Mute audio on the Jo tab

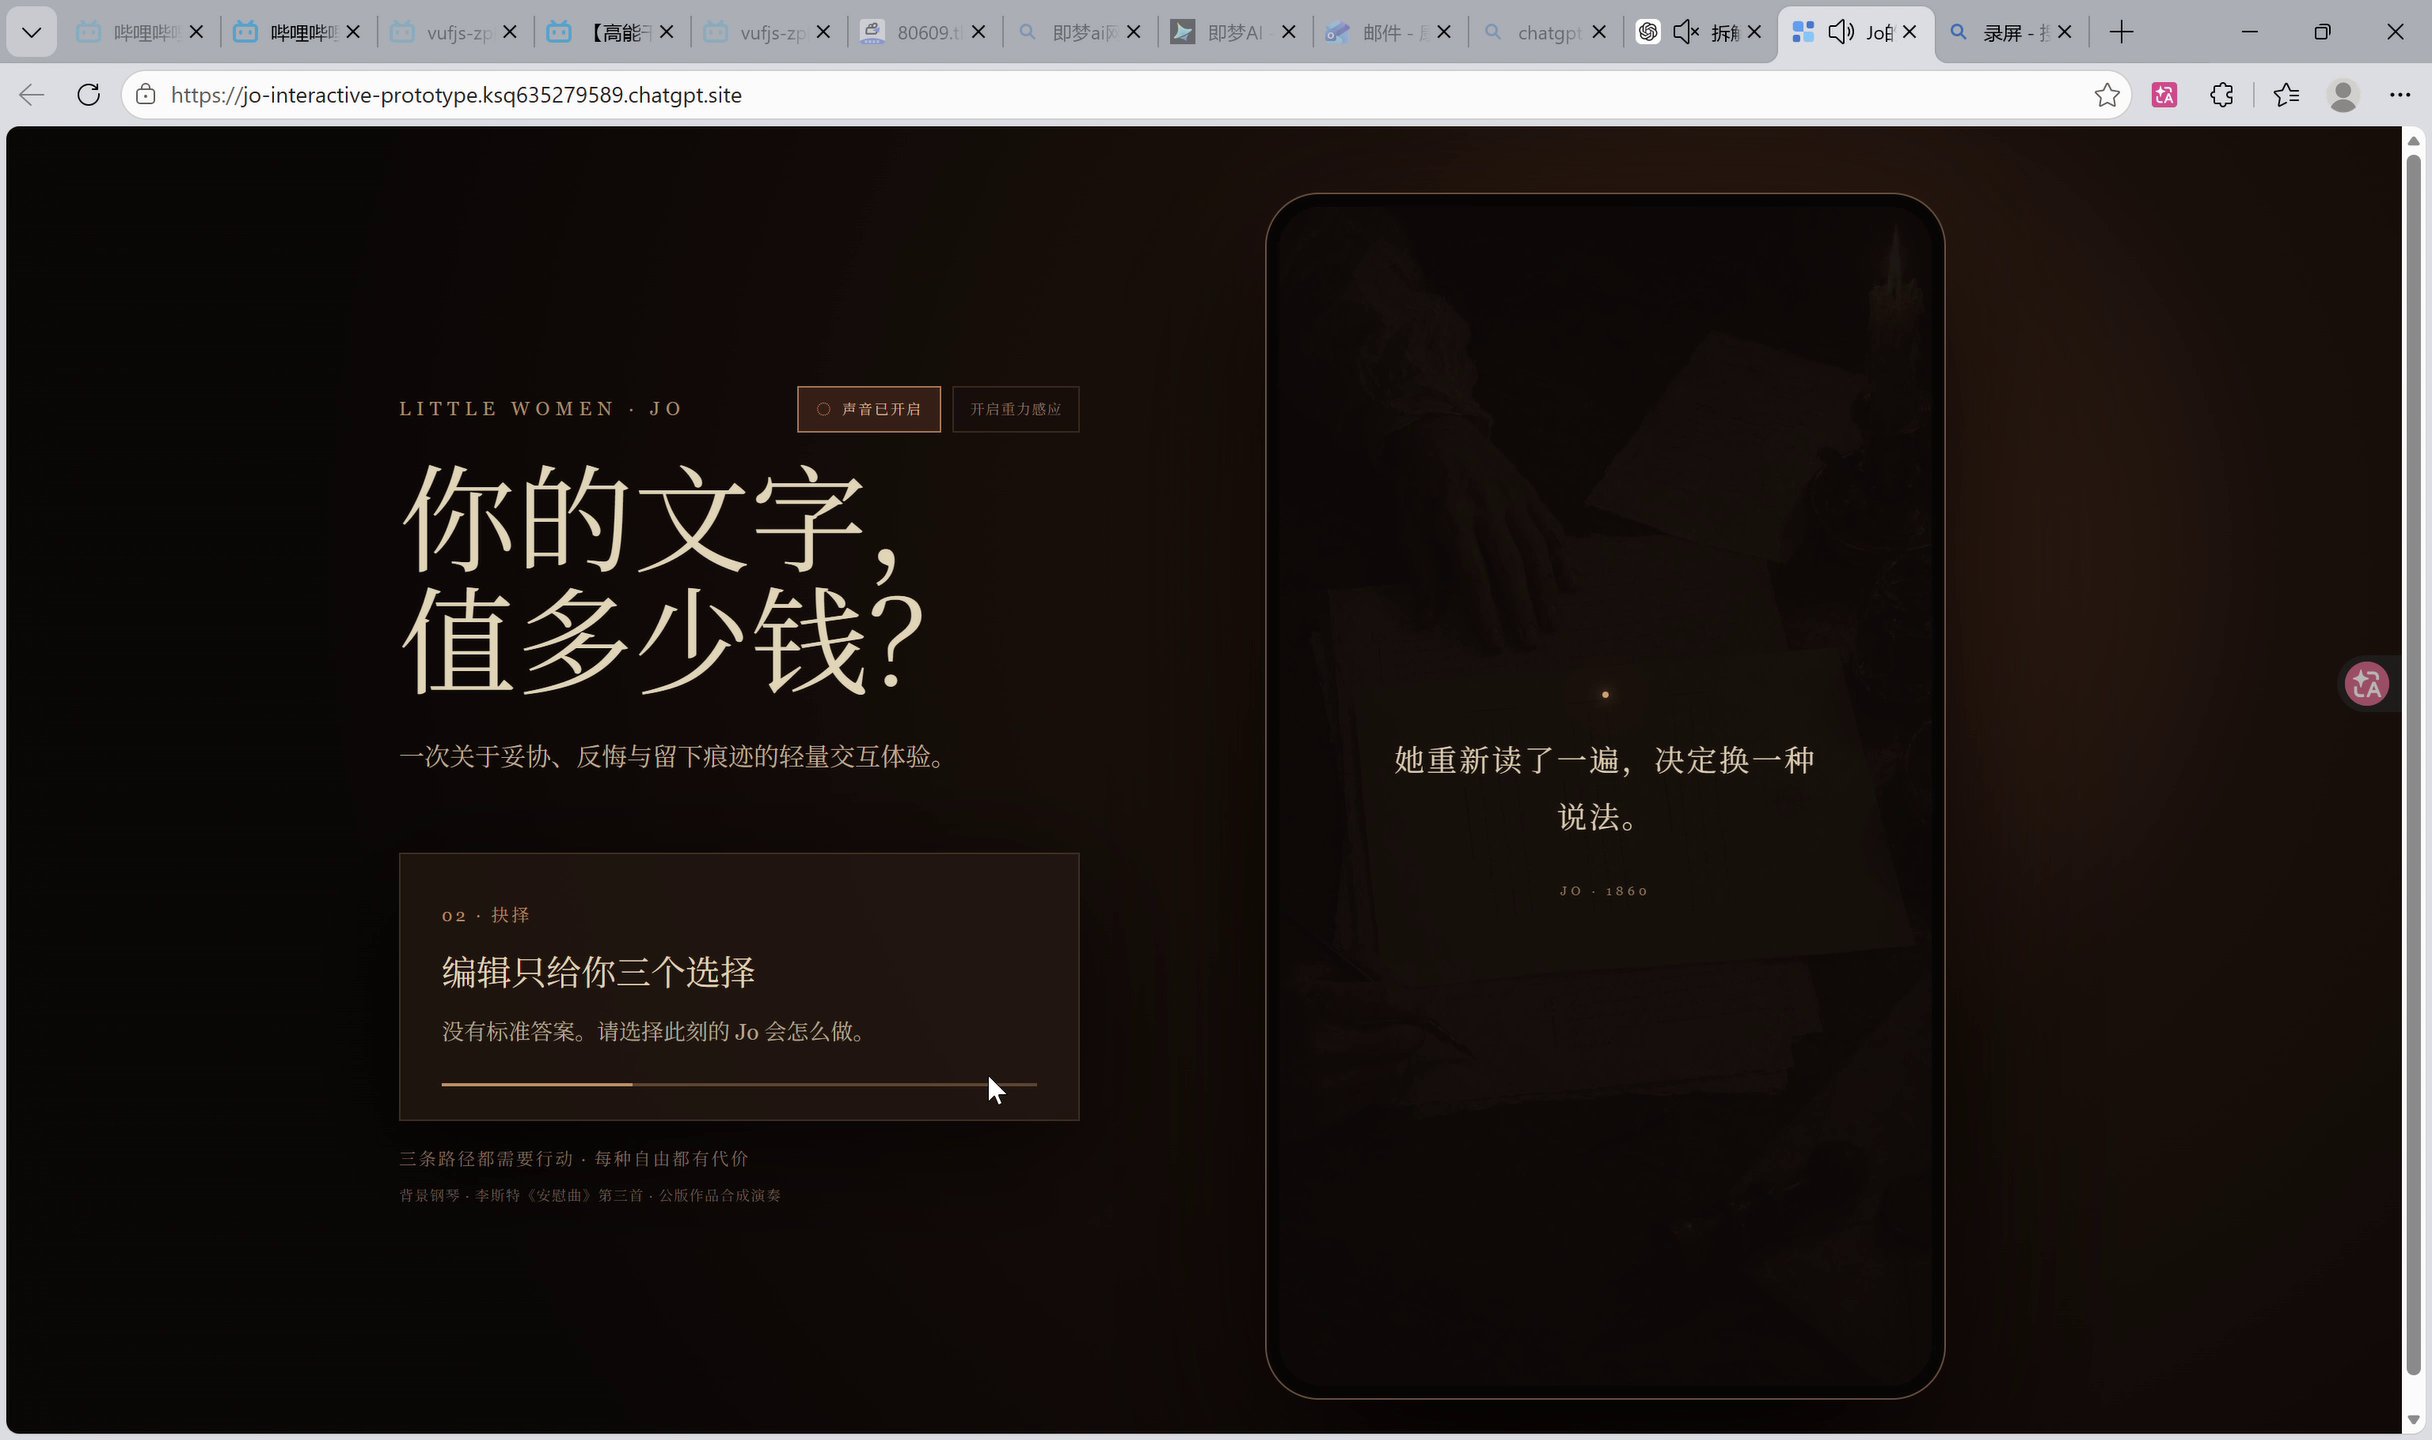pos(1840,32)
